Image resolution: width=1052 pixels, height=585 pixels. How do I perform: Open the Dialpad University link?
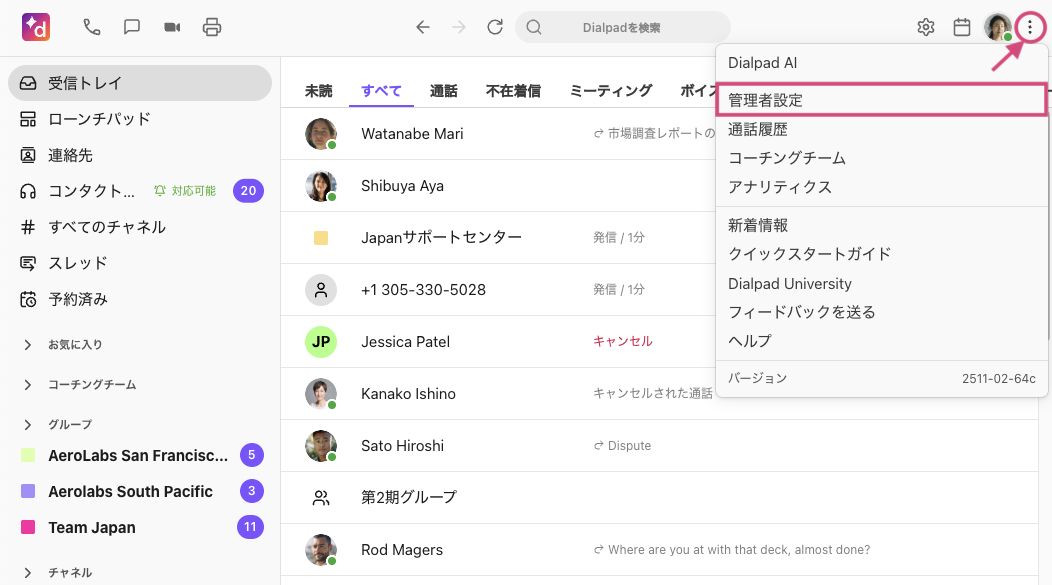tap(790, 284)
